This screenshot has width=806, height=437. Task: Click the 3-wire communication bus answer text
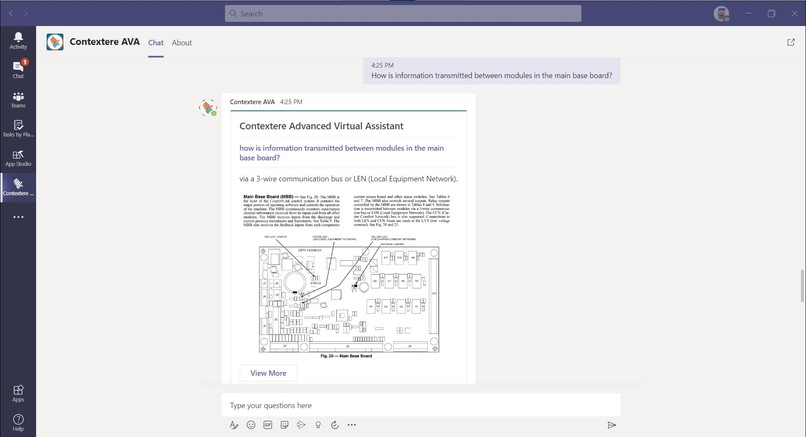point(348,179)
